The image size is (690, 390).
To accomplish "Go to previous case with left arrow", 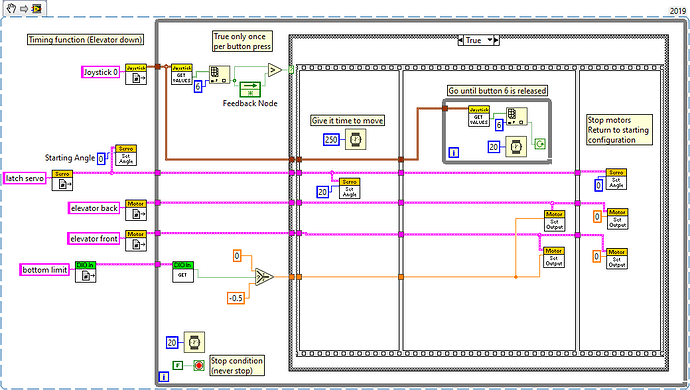I will click(x=460, y=40).
